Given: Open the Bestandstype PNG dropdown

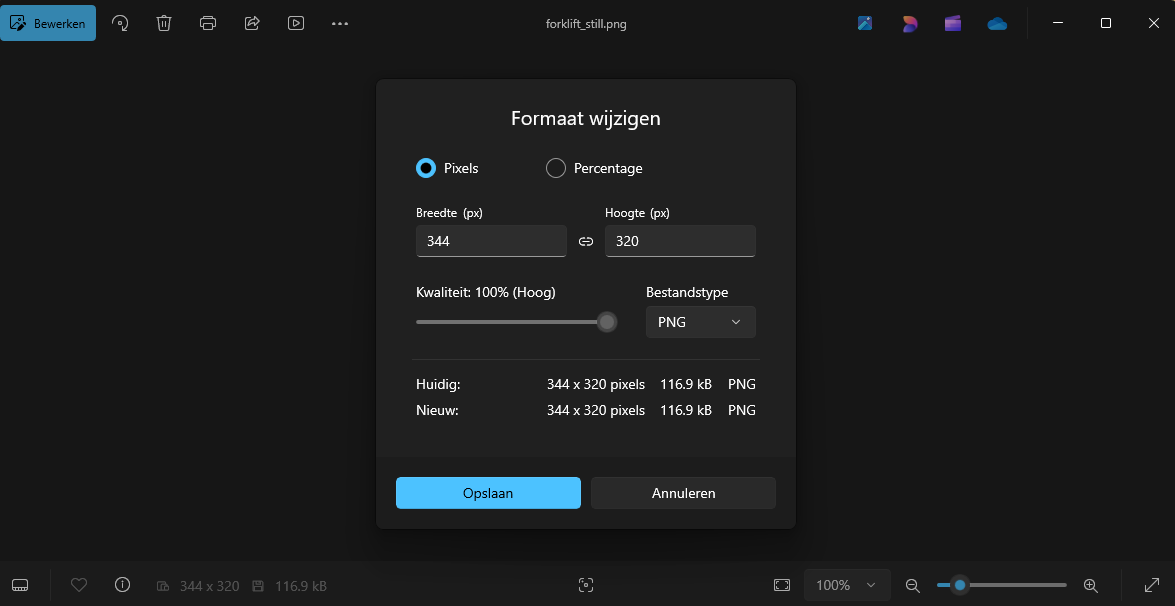Looking at the screenshot, I should click(701, 322).
